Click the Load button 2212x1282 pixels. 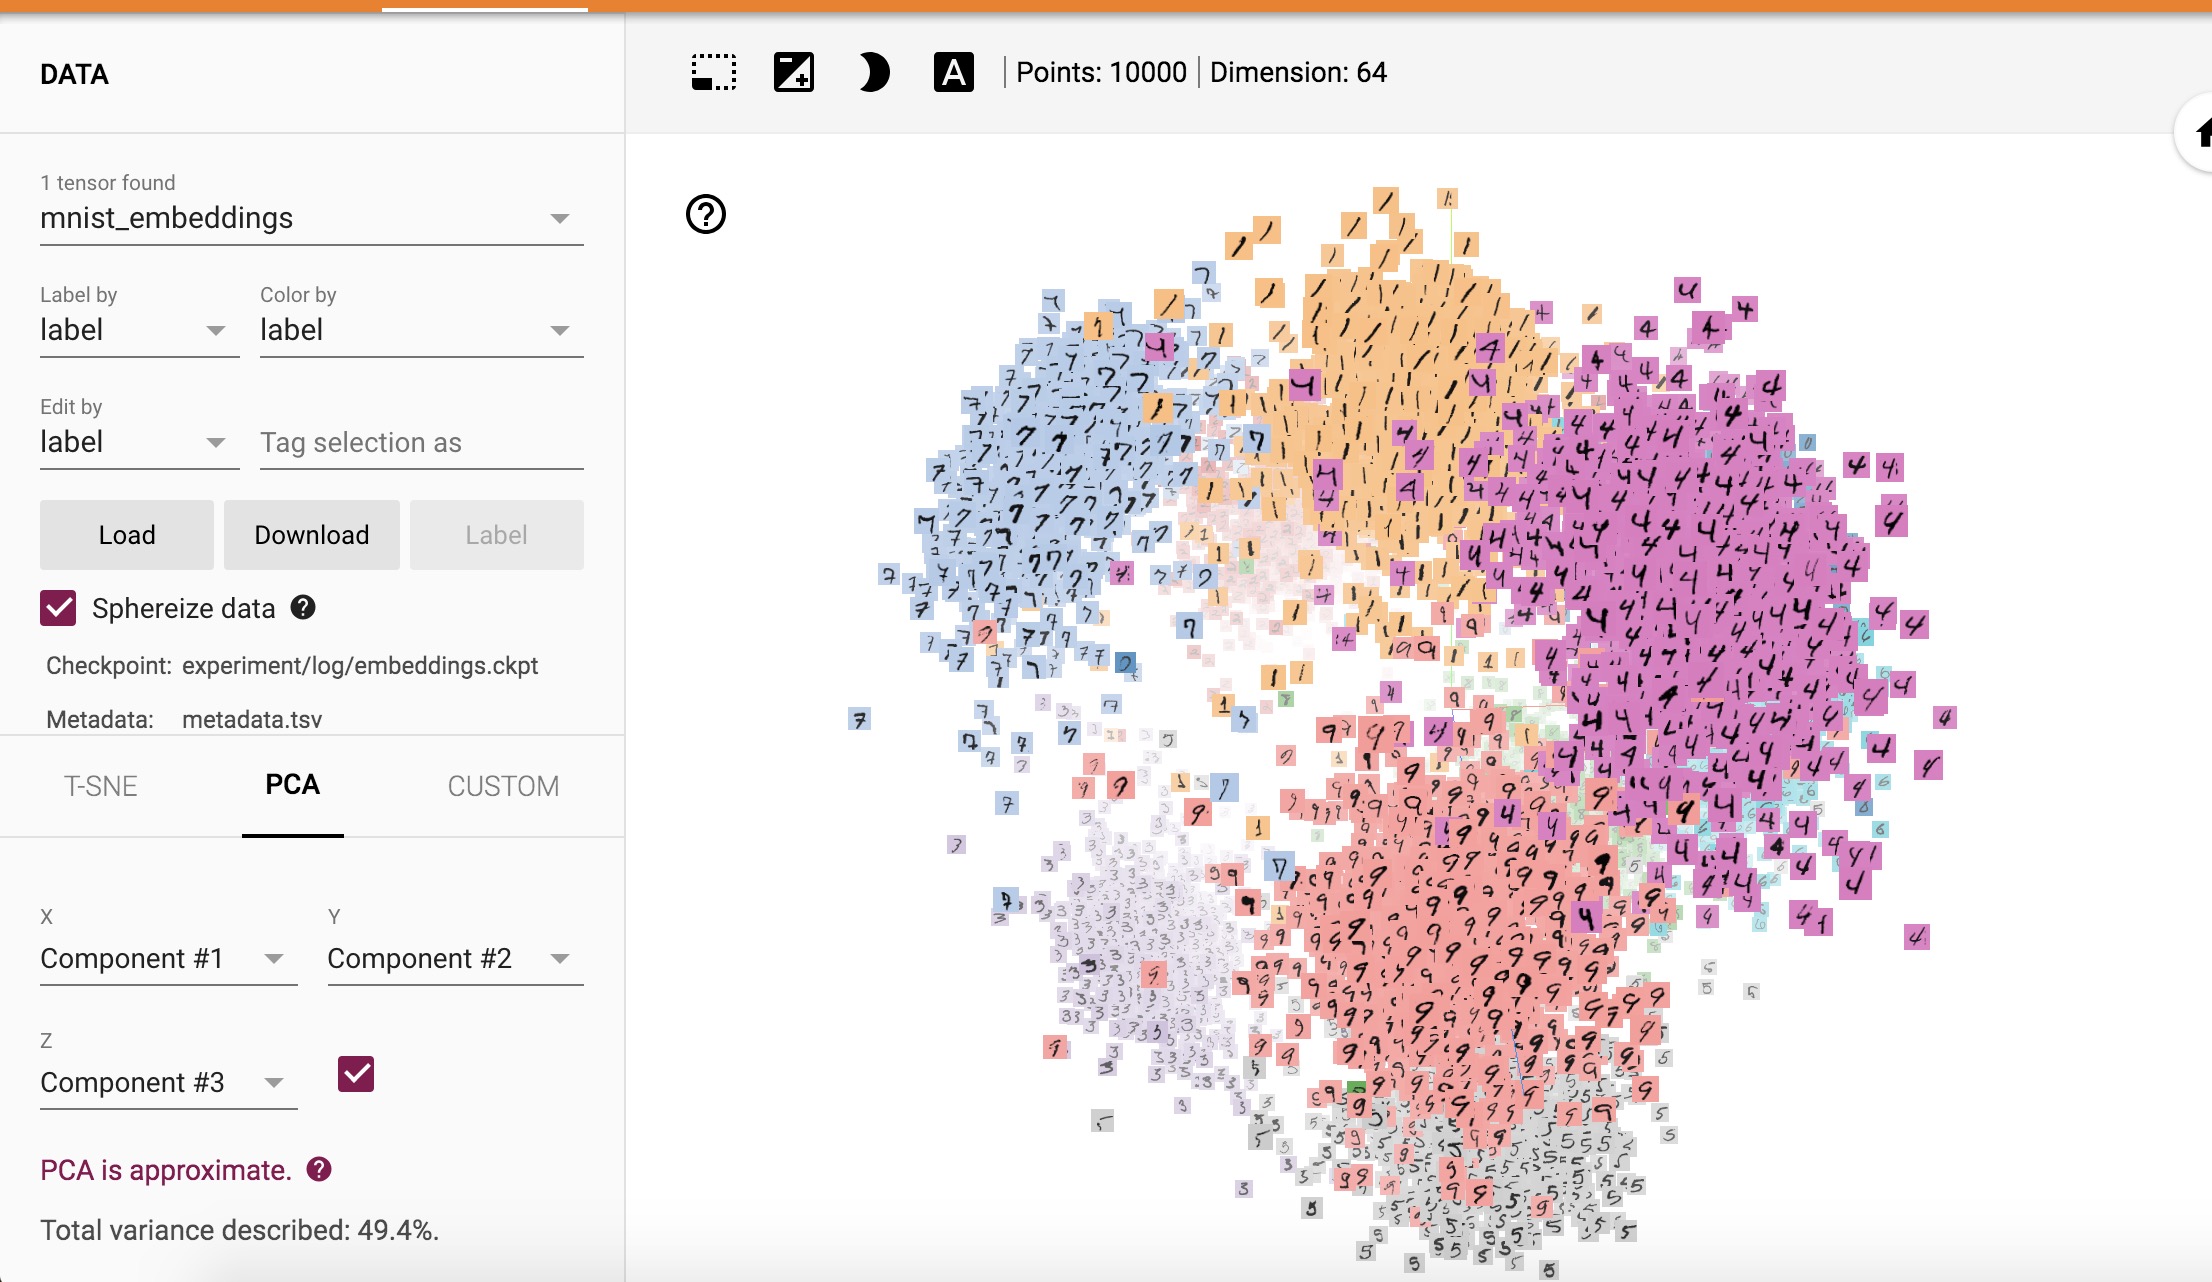(126, 534)
